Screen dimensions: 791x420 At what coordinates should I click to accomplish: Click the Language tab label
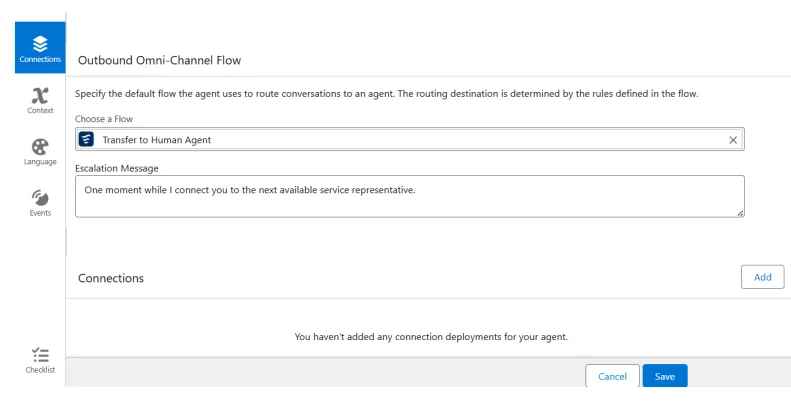[x=40, y=162]
